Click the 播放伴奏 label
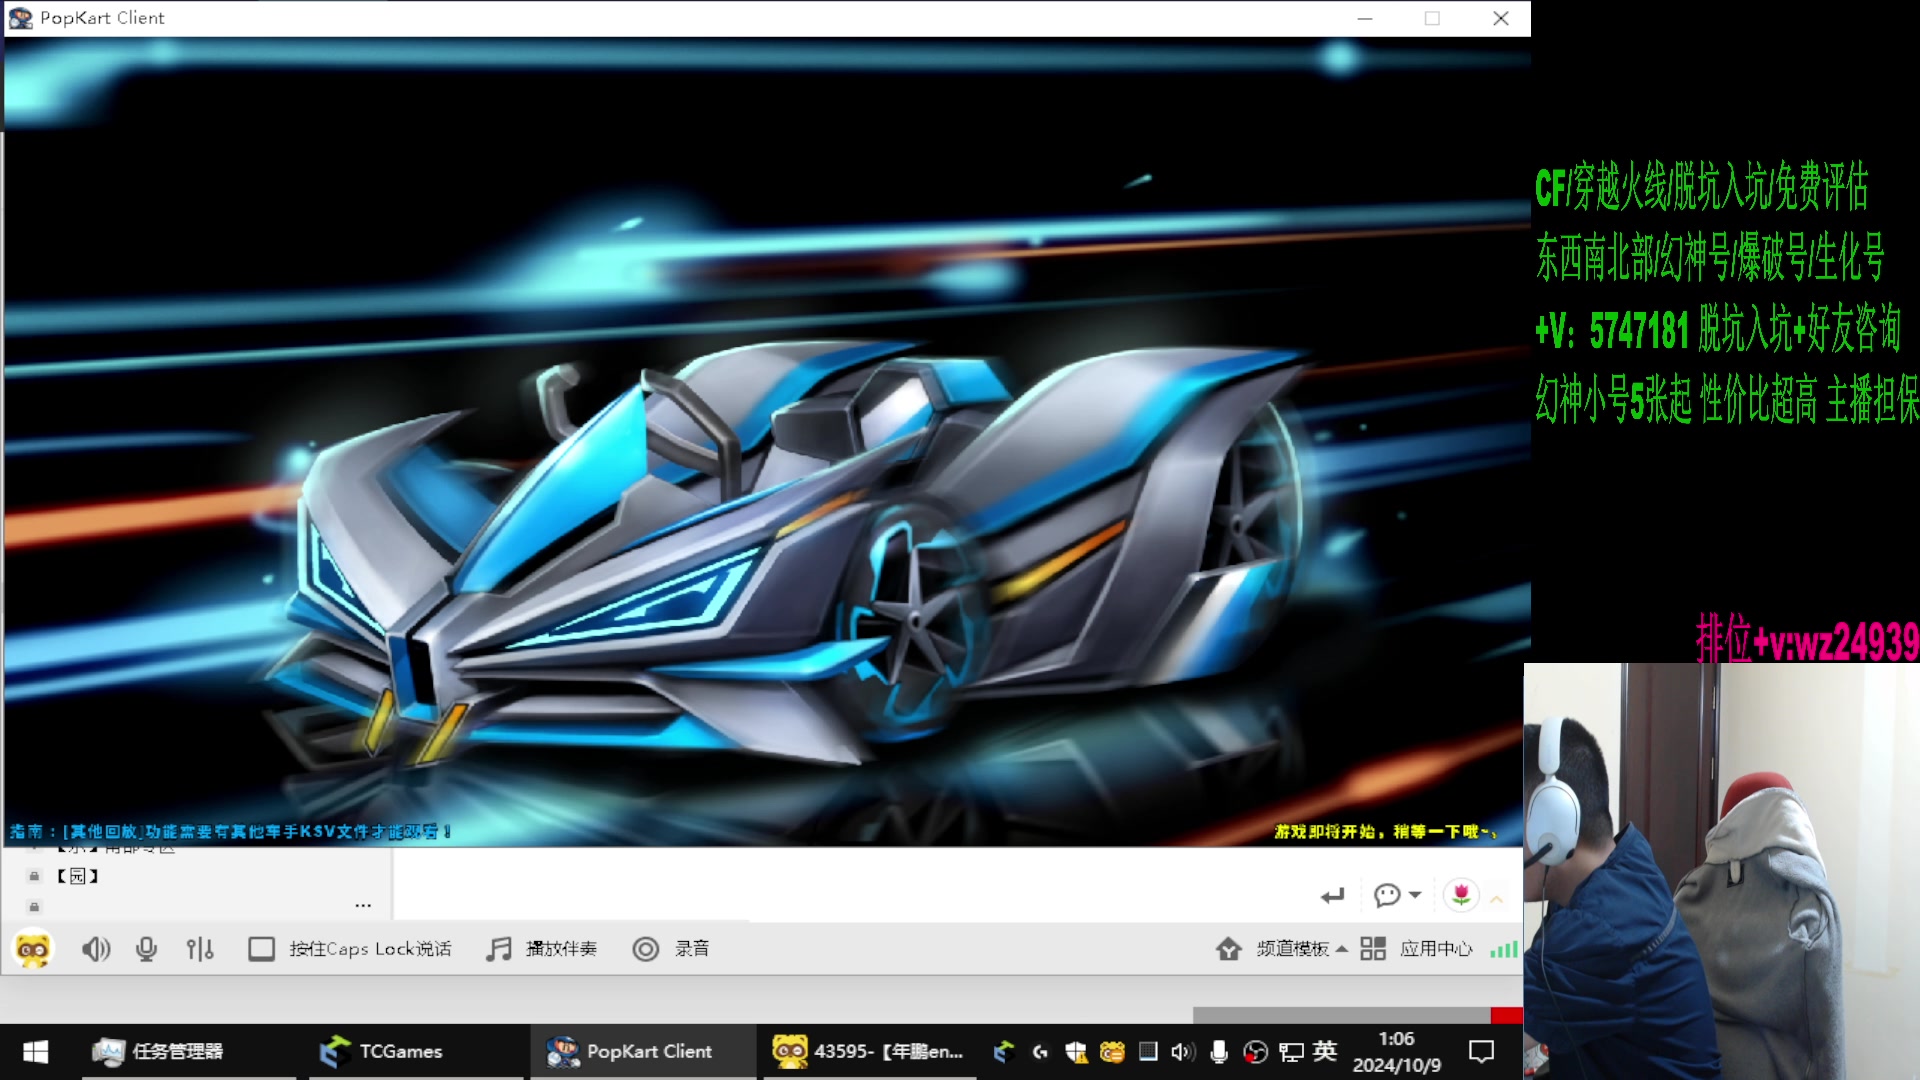The image size is (1920, 1080). click(x=562, y=948)
